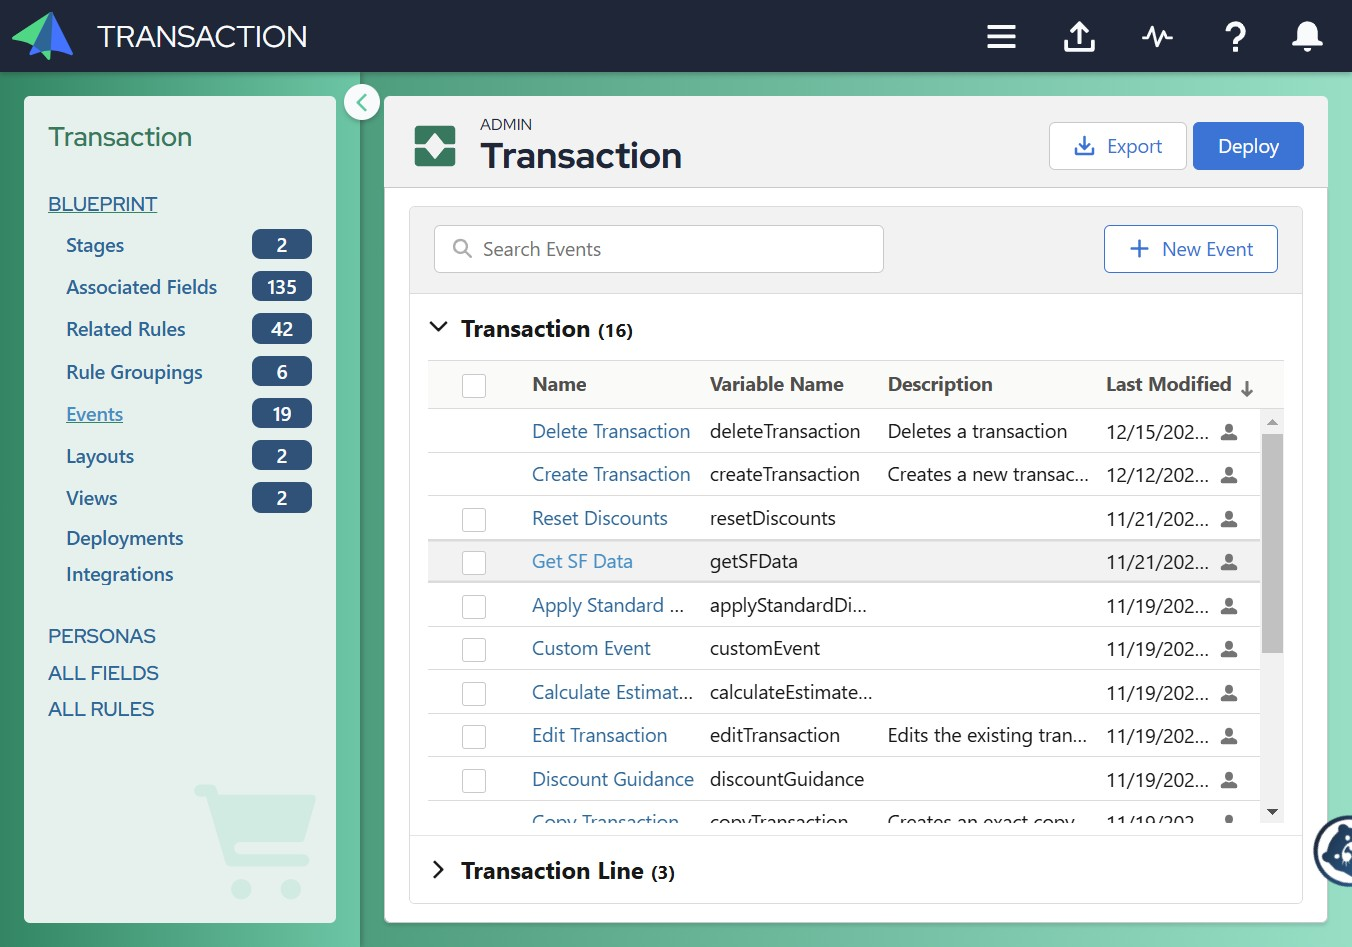Click the user icon in Custom Event row
This screenshot has height=947, width=1352.
(1229, 649)
